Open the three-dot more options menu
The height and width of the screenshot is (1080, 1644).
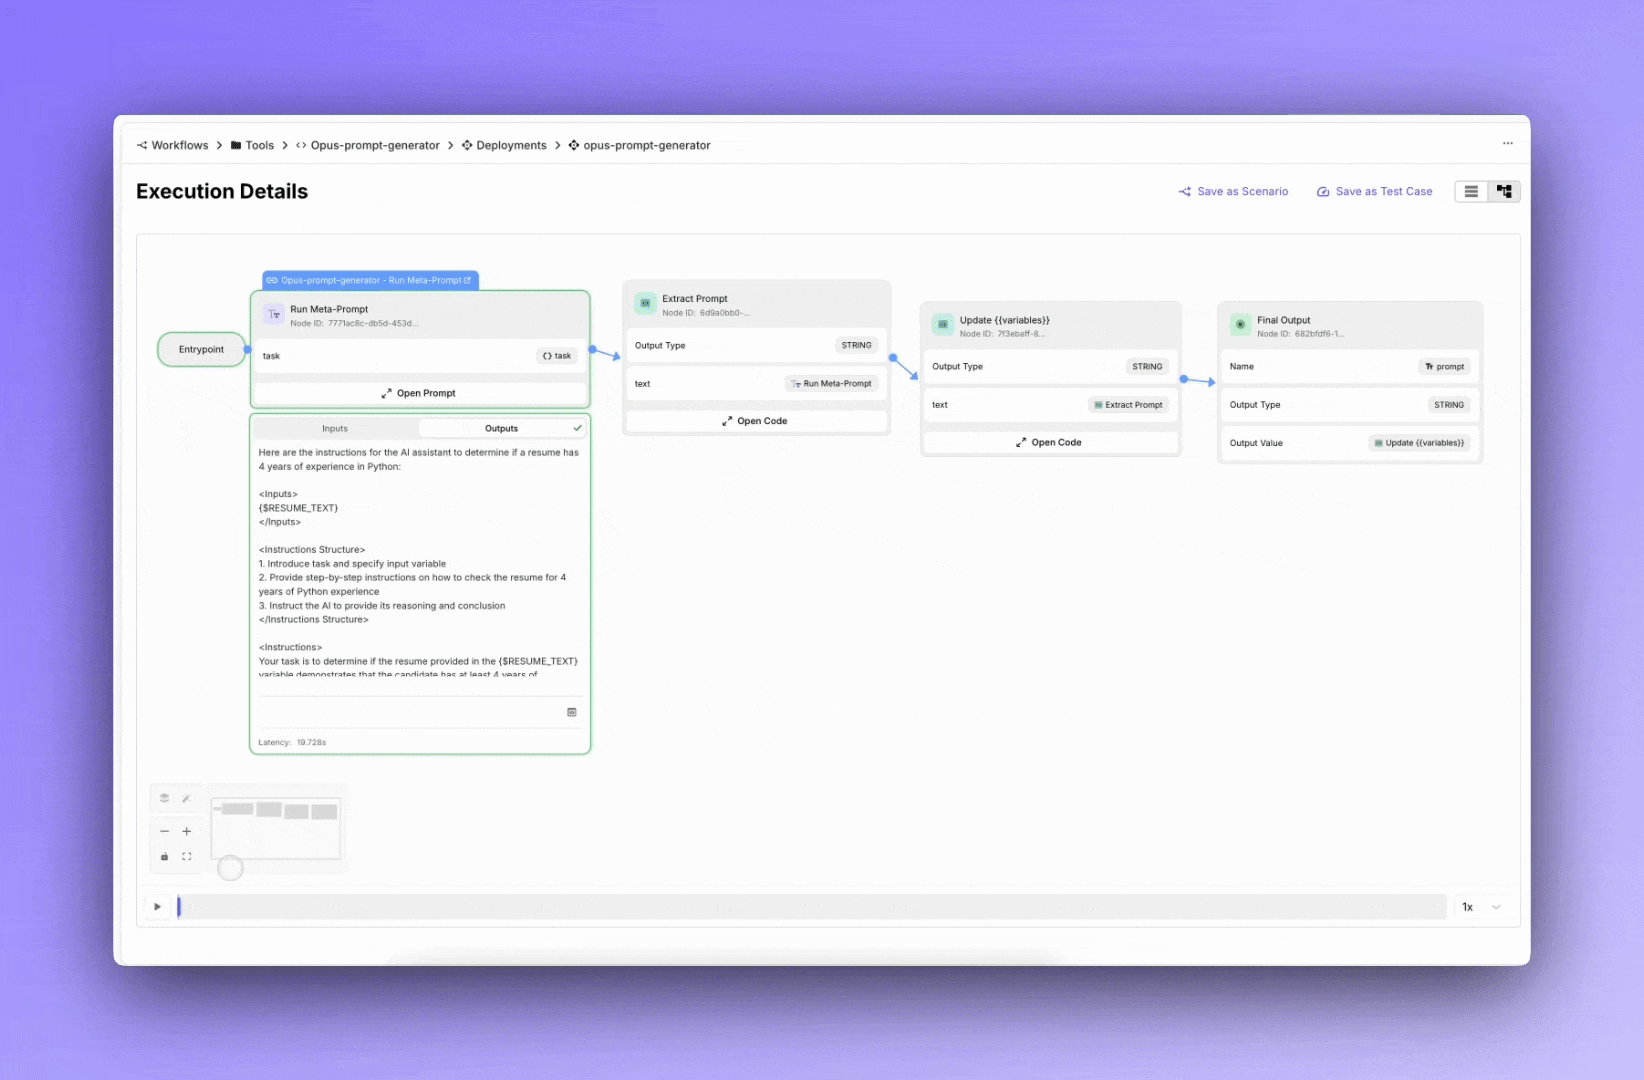1507,144
